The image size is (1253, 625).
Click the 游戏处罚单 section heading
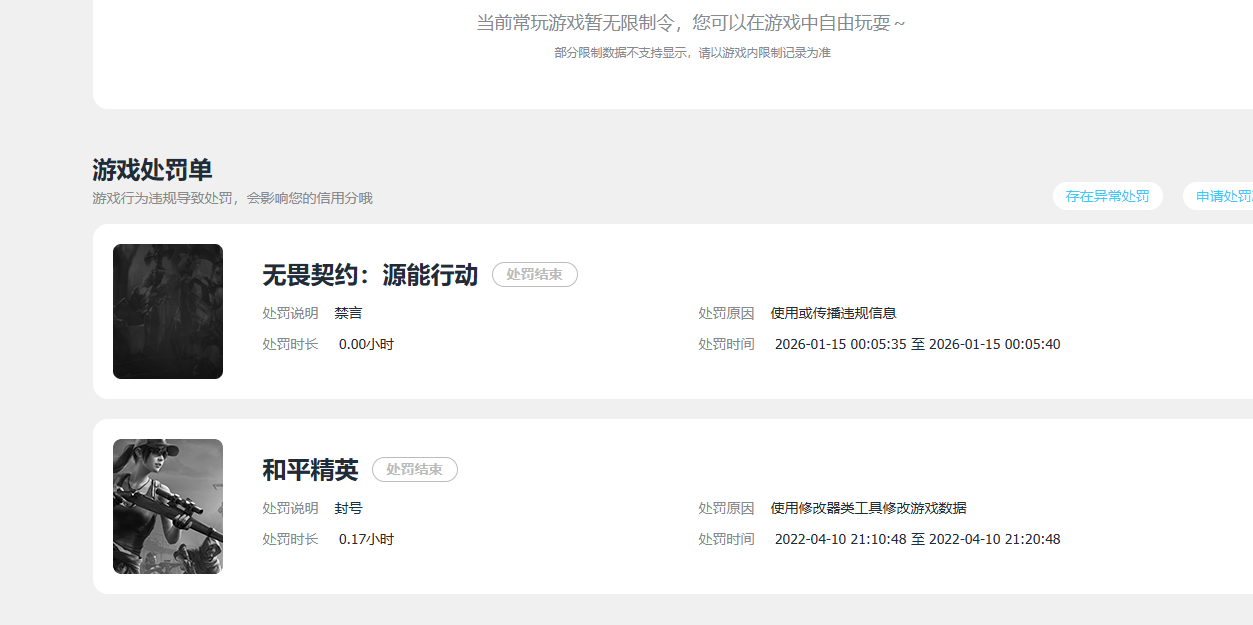tap(152, 169)
